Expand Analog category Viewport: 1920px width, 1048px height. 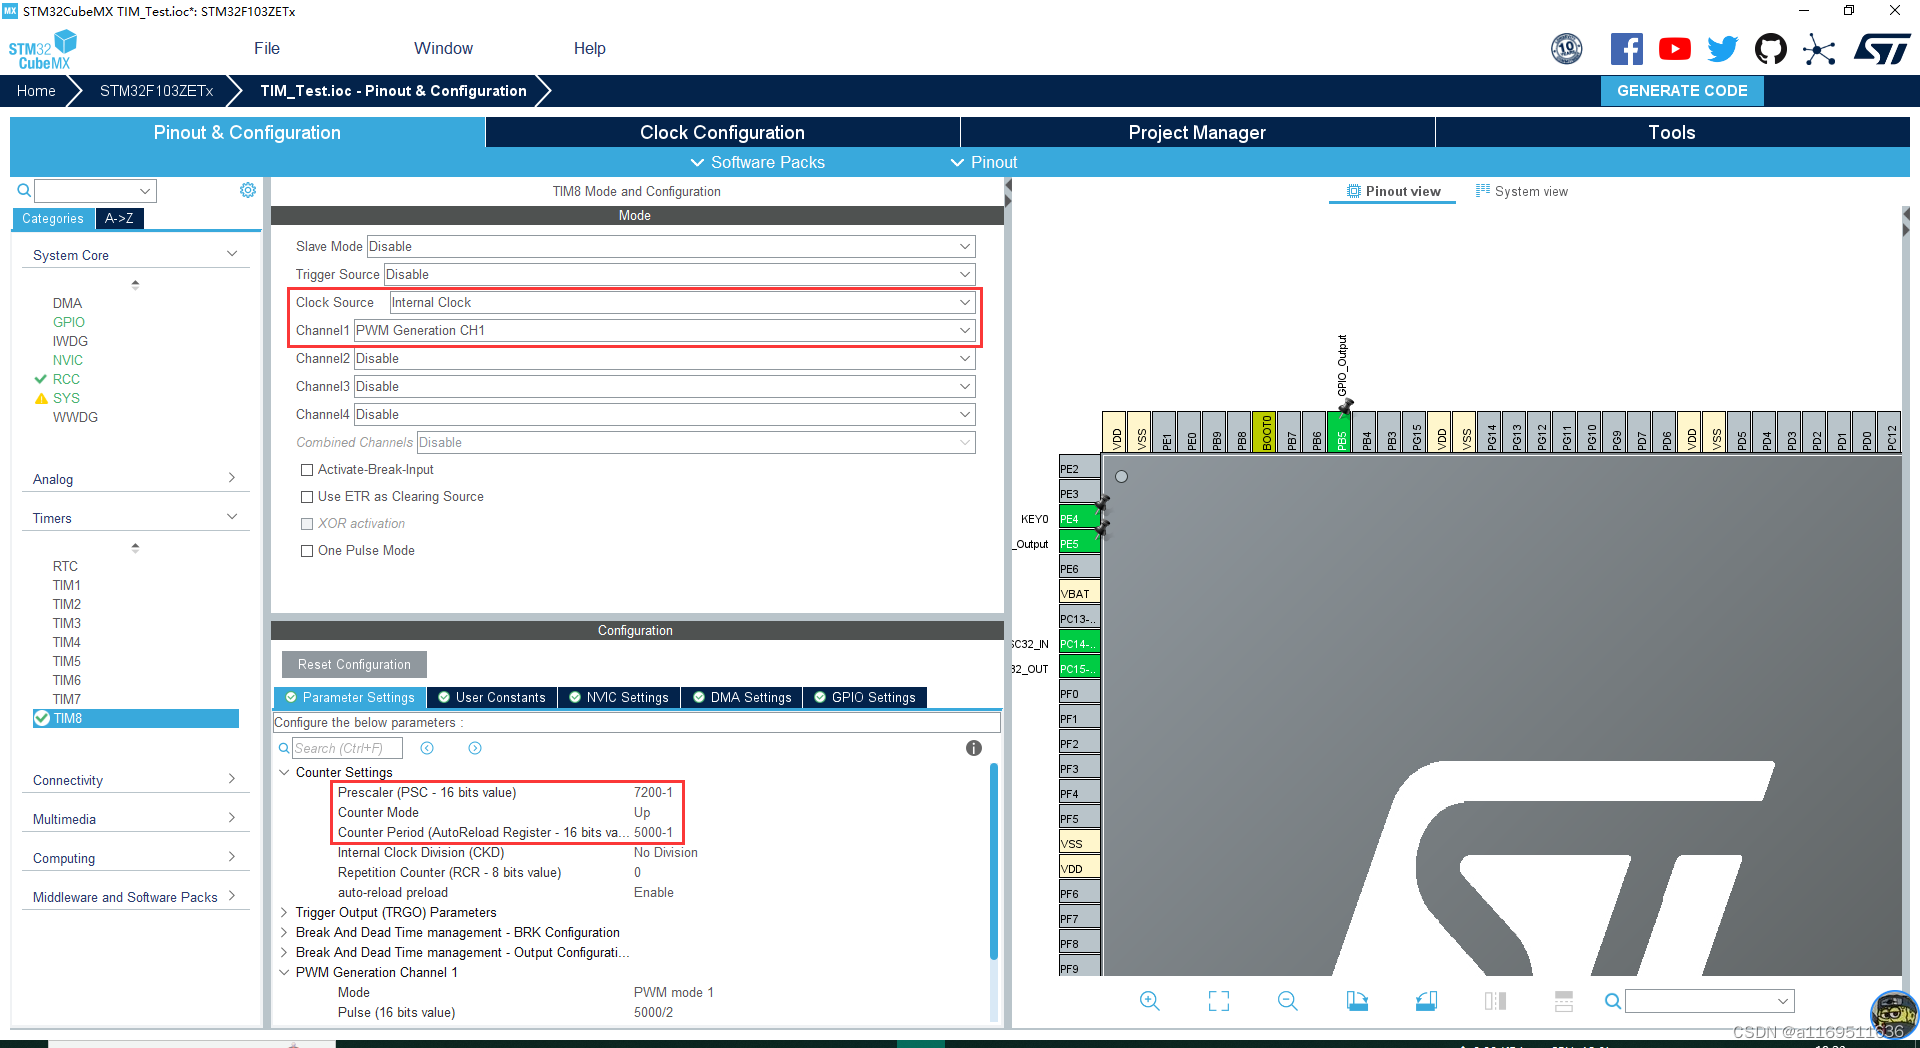[x=135, y=479]
